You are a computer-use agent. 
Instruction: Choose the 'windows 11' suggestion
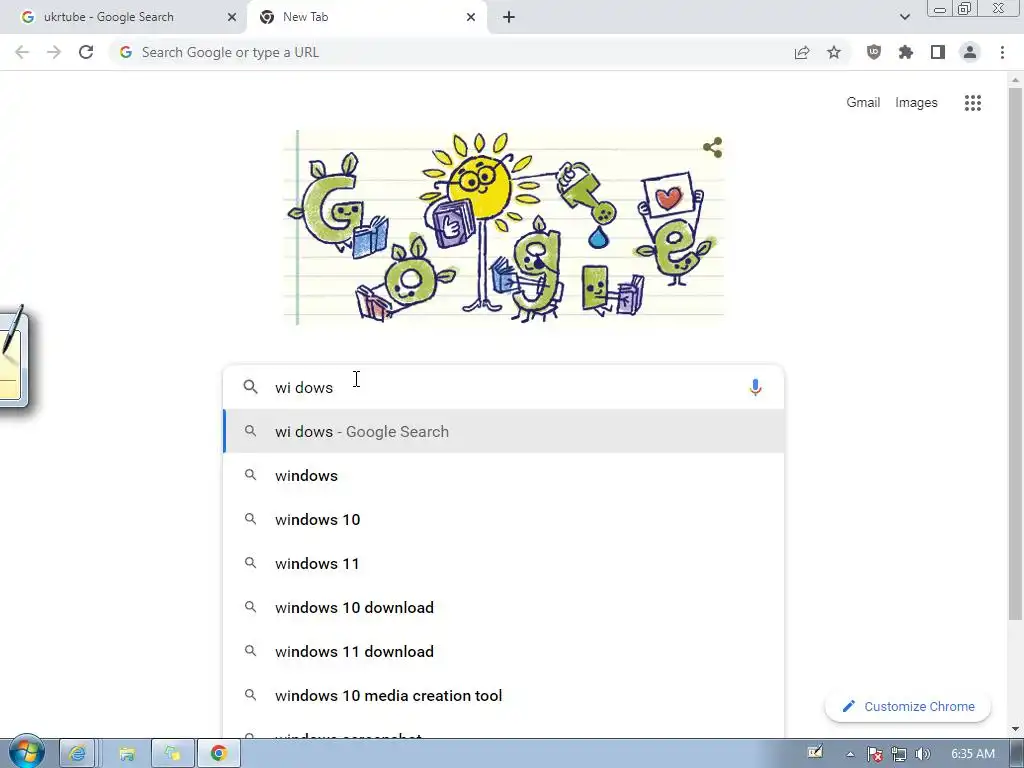[x=504, y=563]
